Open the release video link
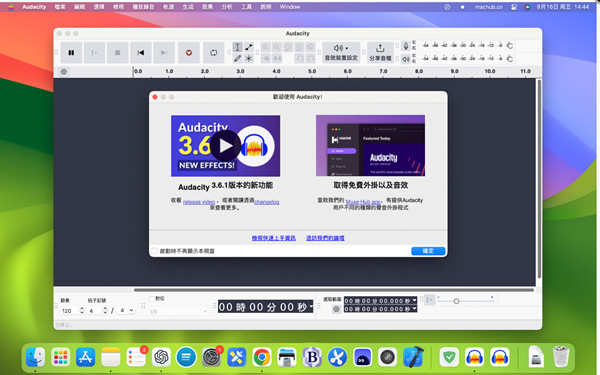 pyautogui.click(x=199, y=202)
